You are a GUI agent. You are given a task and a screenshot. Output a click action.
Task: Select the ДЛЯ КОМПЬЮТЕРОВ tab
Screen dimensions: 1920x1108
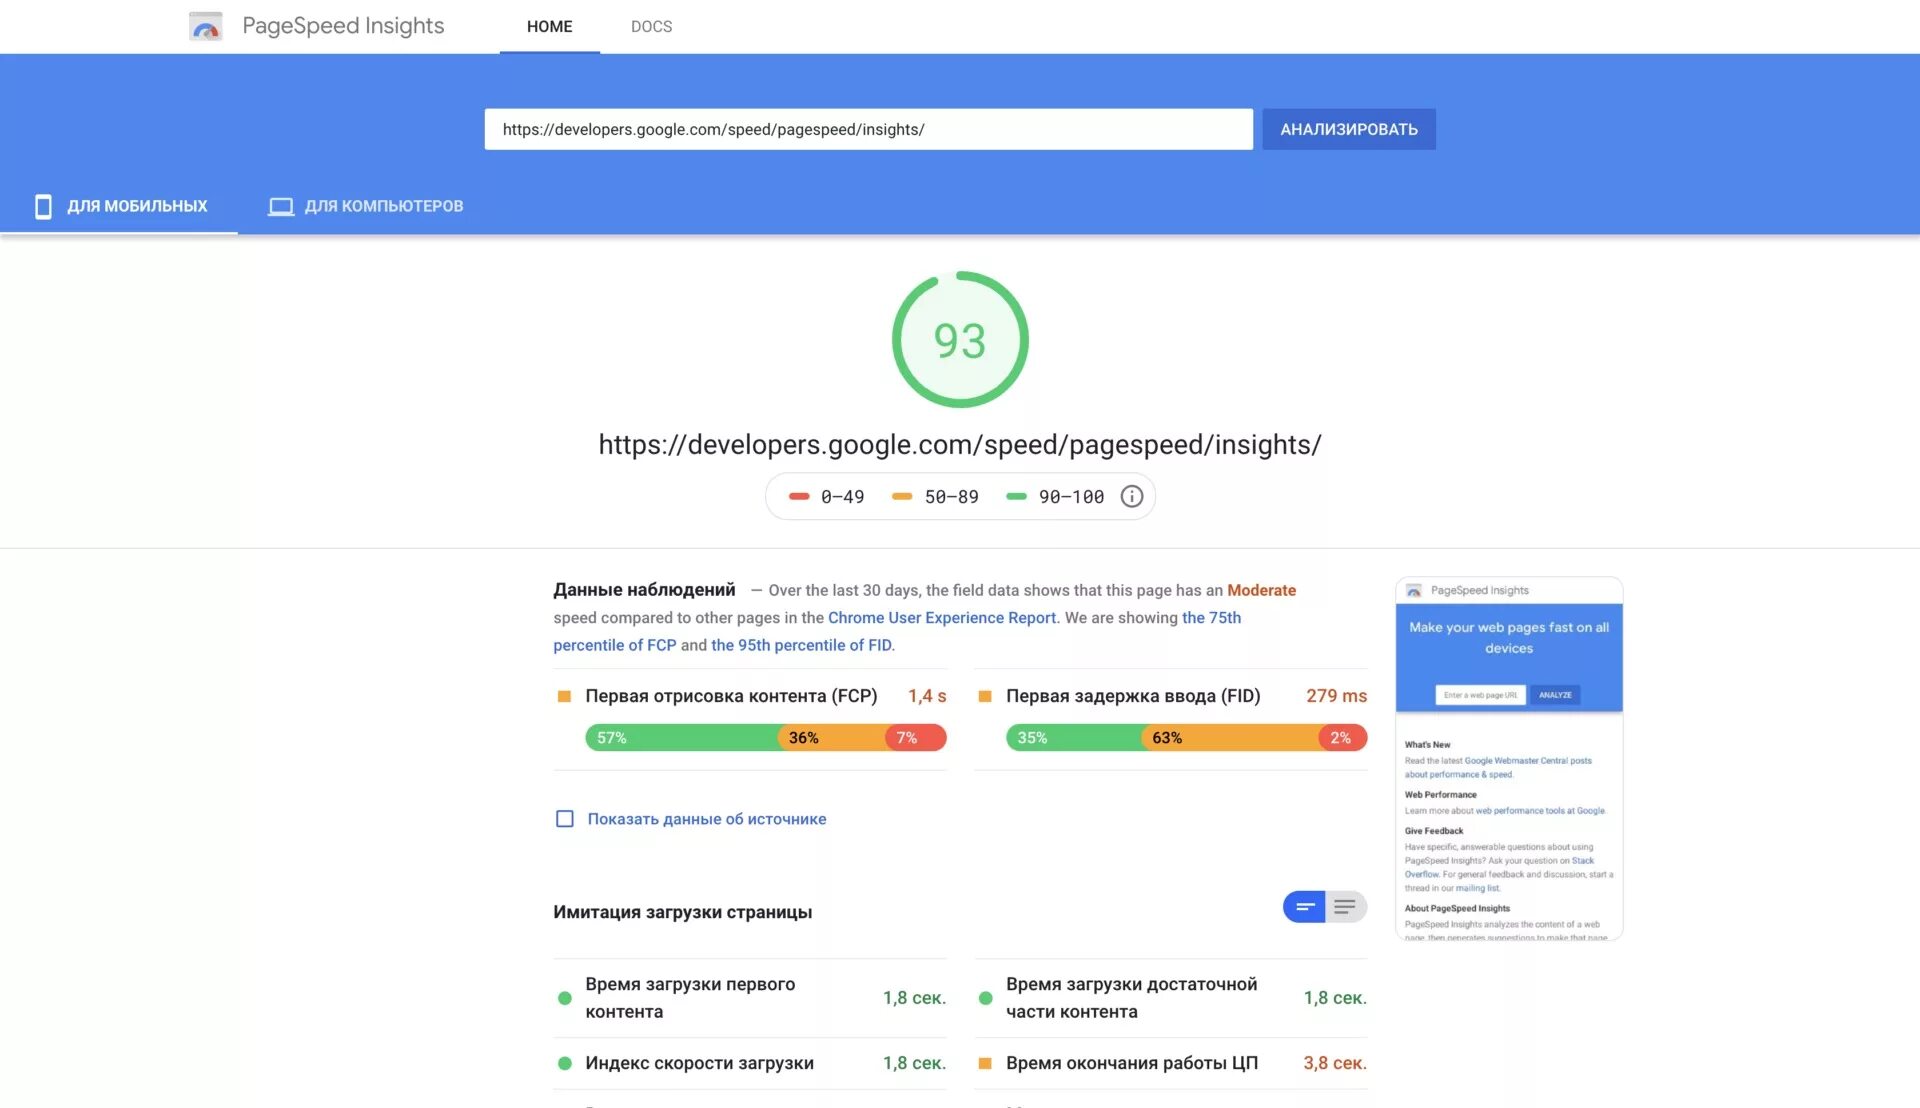(x=366, y=206)
